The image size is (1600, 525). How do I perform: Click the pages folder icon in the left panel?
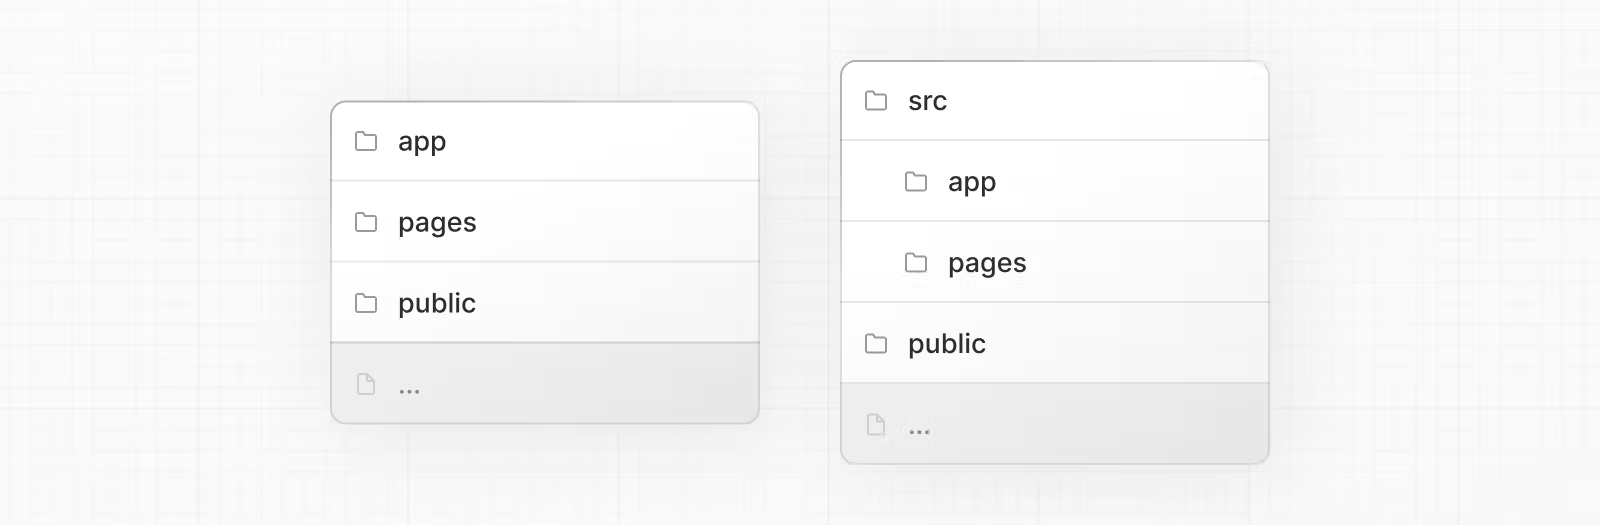tap(366, 222)
